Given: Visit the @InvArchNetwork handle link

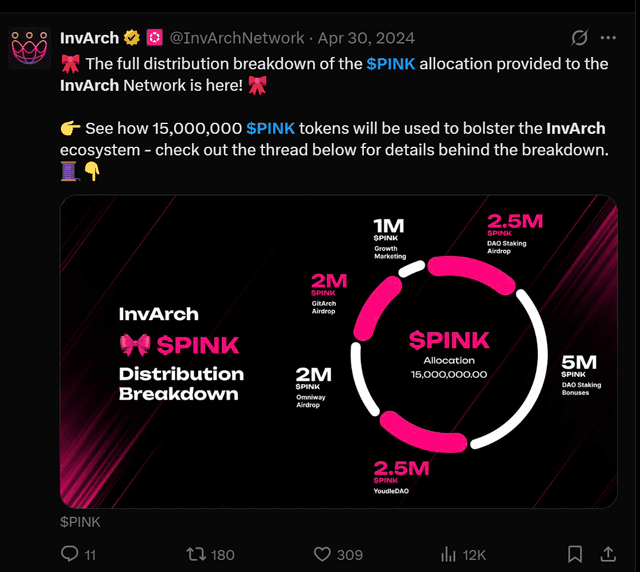Looking at the screenshot, I should click(x=237, y=38).
